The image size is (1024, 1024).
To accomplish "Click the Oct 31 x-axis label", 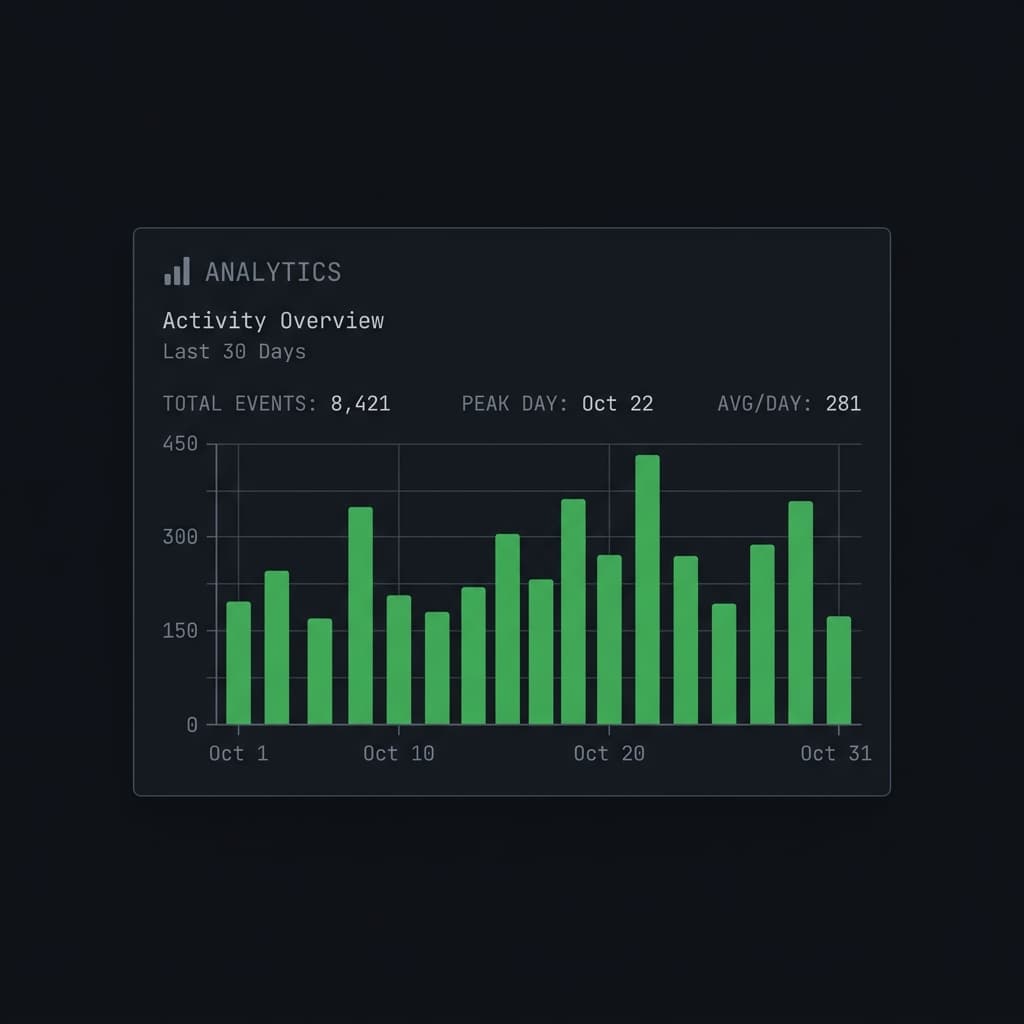I will click(x=836, y=754).
